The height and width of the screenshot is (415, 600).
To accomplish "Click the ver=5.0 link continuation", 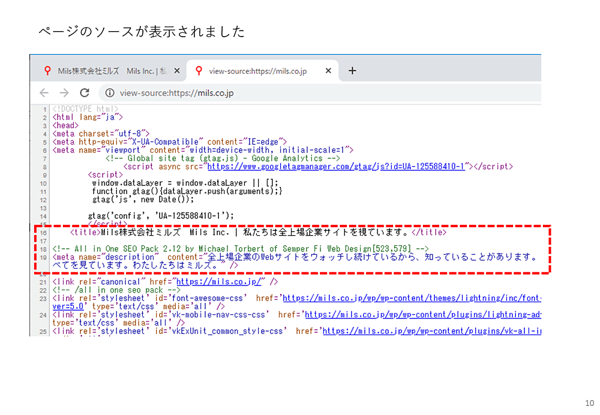I will [68, 306].
